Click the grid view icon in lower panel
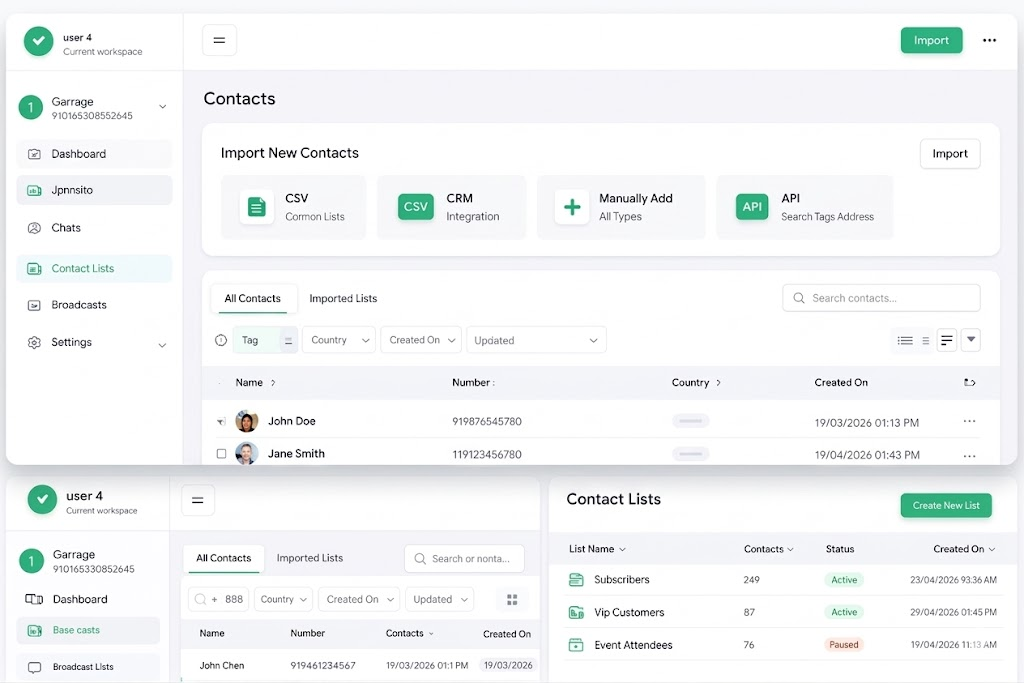1024x683 pixels. [x=512, y=599]
